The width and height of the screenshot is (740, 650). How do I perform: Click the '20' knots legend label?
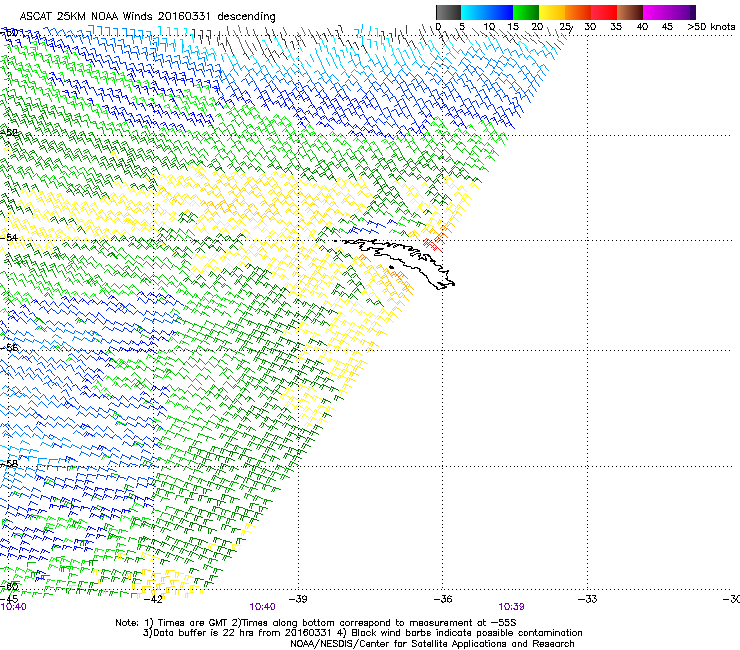(x=537, y=27)
